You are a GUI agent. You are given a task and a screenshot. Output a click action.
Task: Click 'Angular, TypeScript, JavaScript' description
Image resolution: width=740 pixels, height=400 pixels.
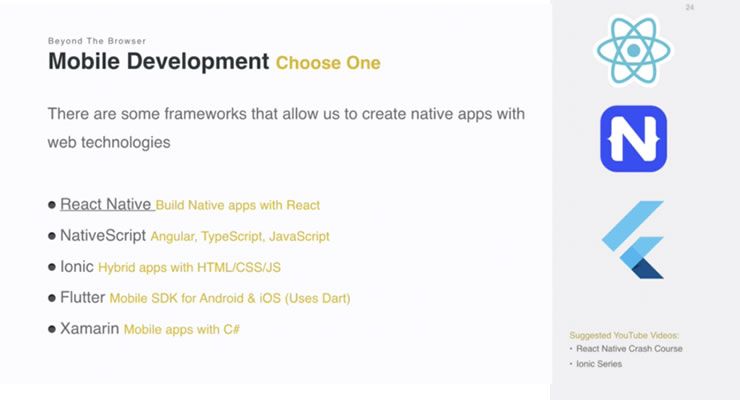point(240,237)
